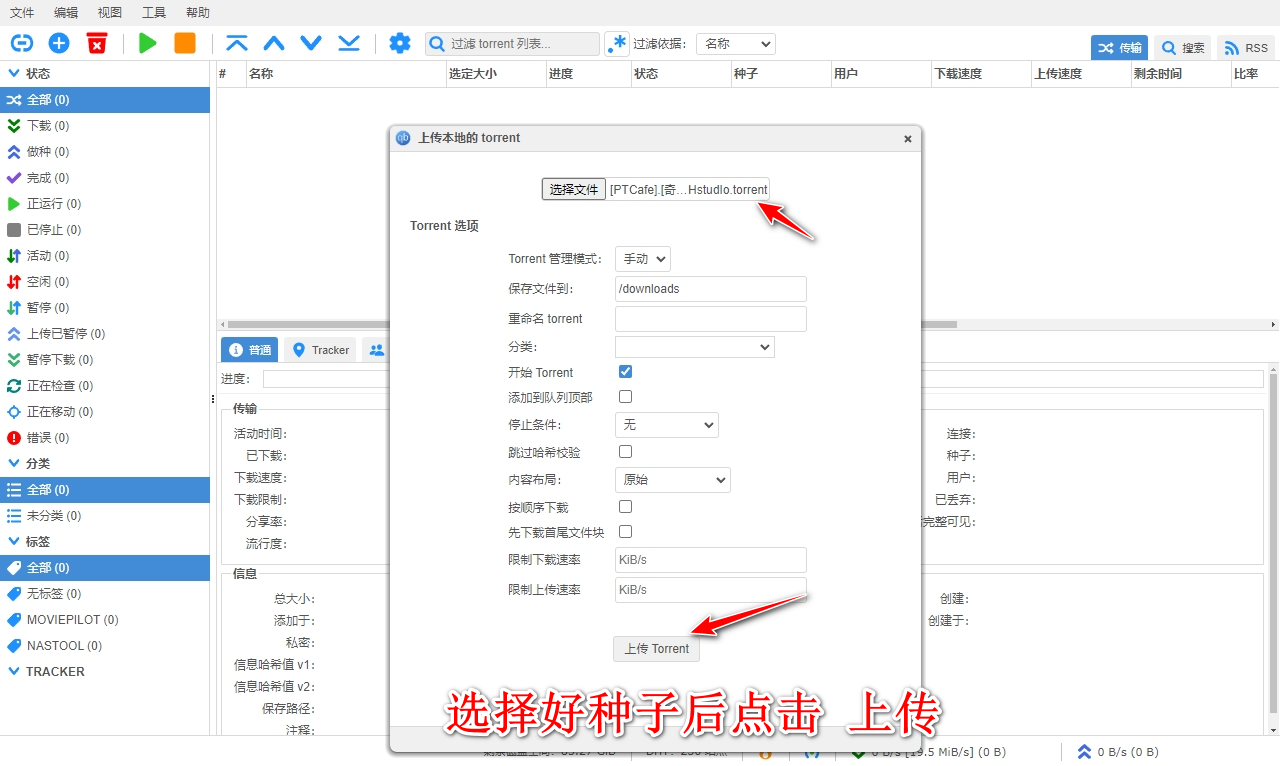Open the 内容布局 dropdown
The image size is (1280, 766).
pos(672,479)
